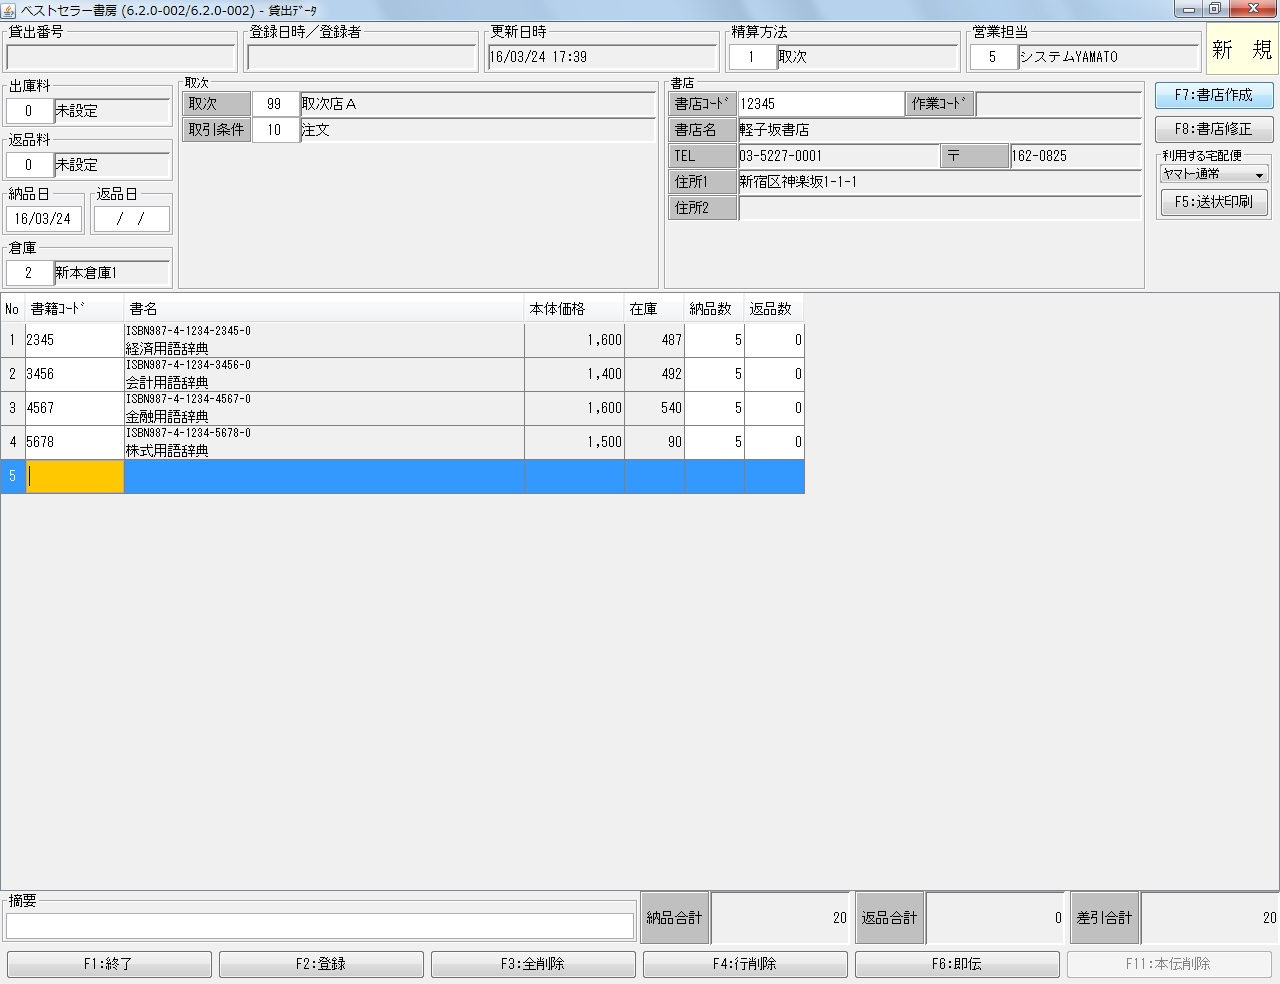Click the 倉庫 warehouse code field
Screen dimensions: 1280x984
(29, 273)
